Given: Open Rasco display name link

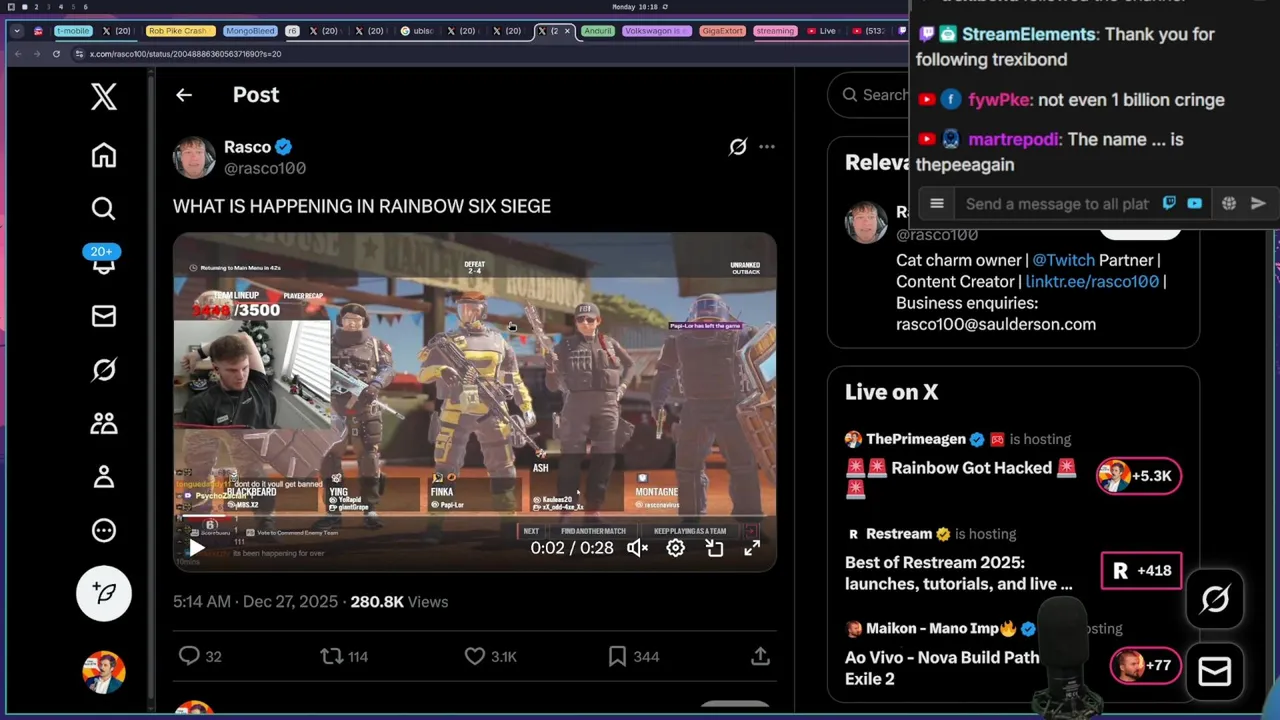Looking at the screenshot, I should (248, 147).
